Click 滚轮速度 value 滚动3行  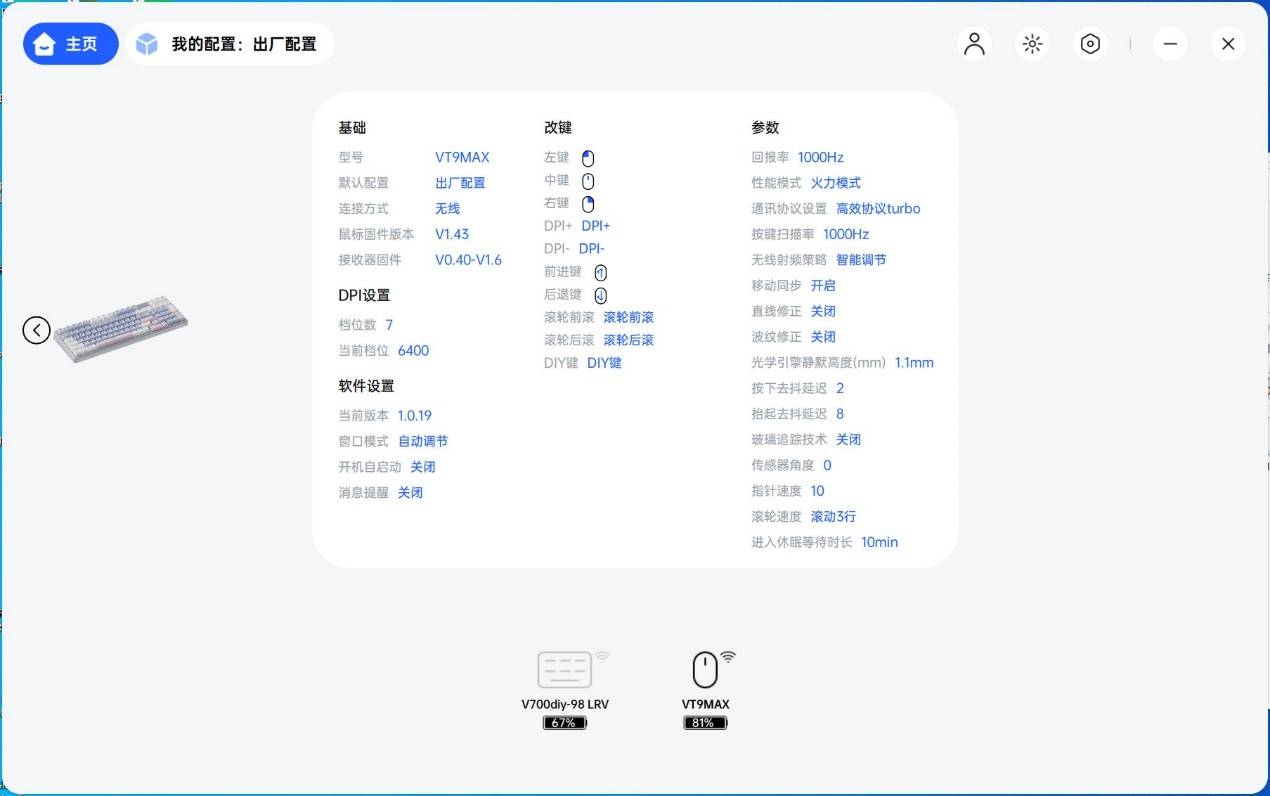pyautogui.click(x=833, y=517)
